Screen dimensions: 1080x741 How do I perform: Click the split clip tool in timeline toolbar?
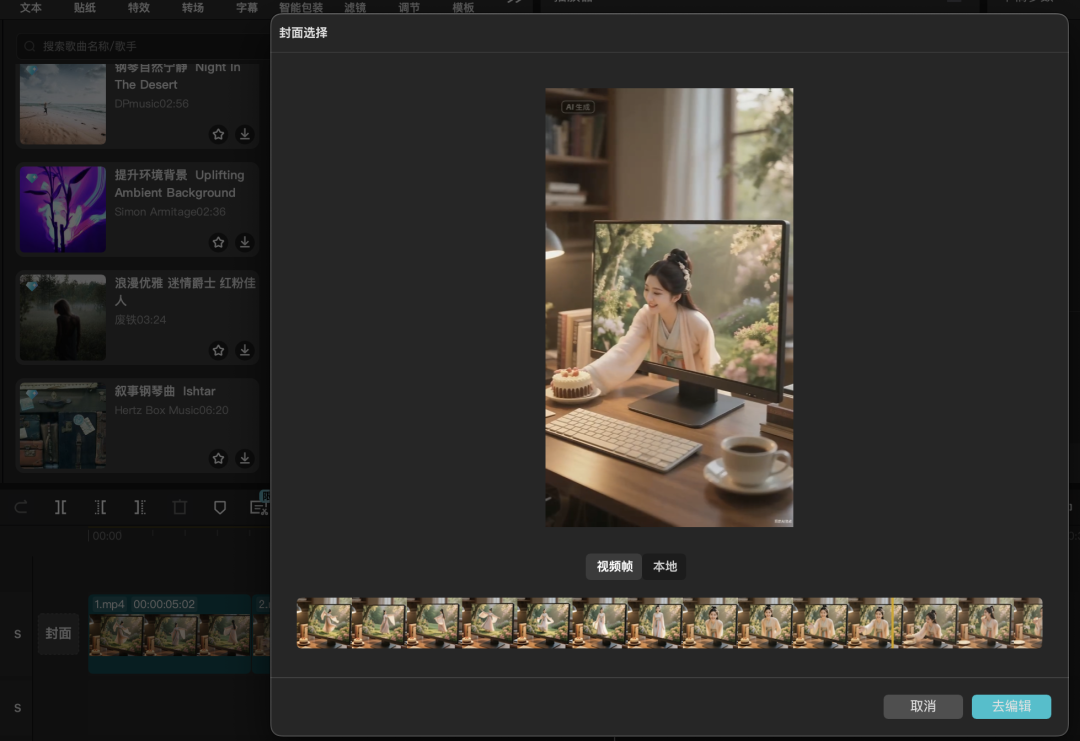61,507
